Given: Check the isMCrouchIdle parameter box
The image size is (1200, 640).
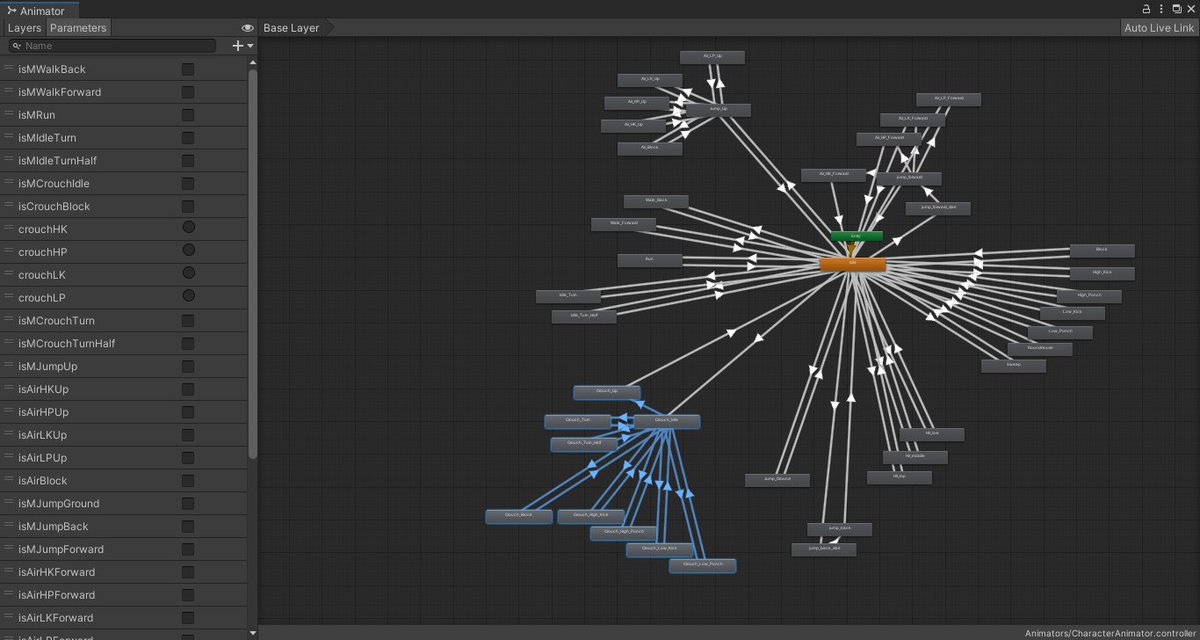Looking at the screenshot, I should click(x=188, y=183).
